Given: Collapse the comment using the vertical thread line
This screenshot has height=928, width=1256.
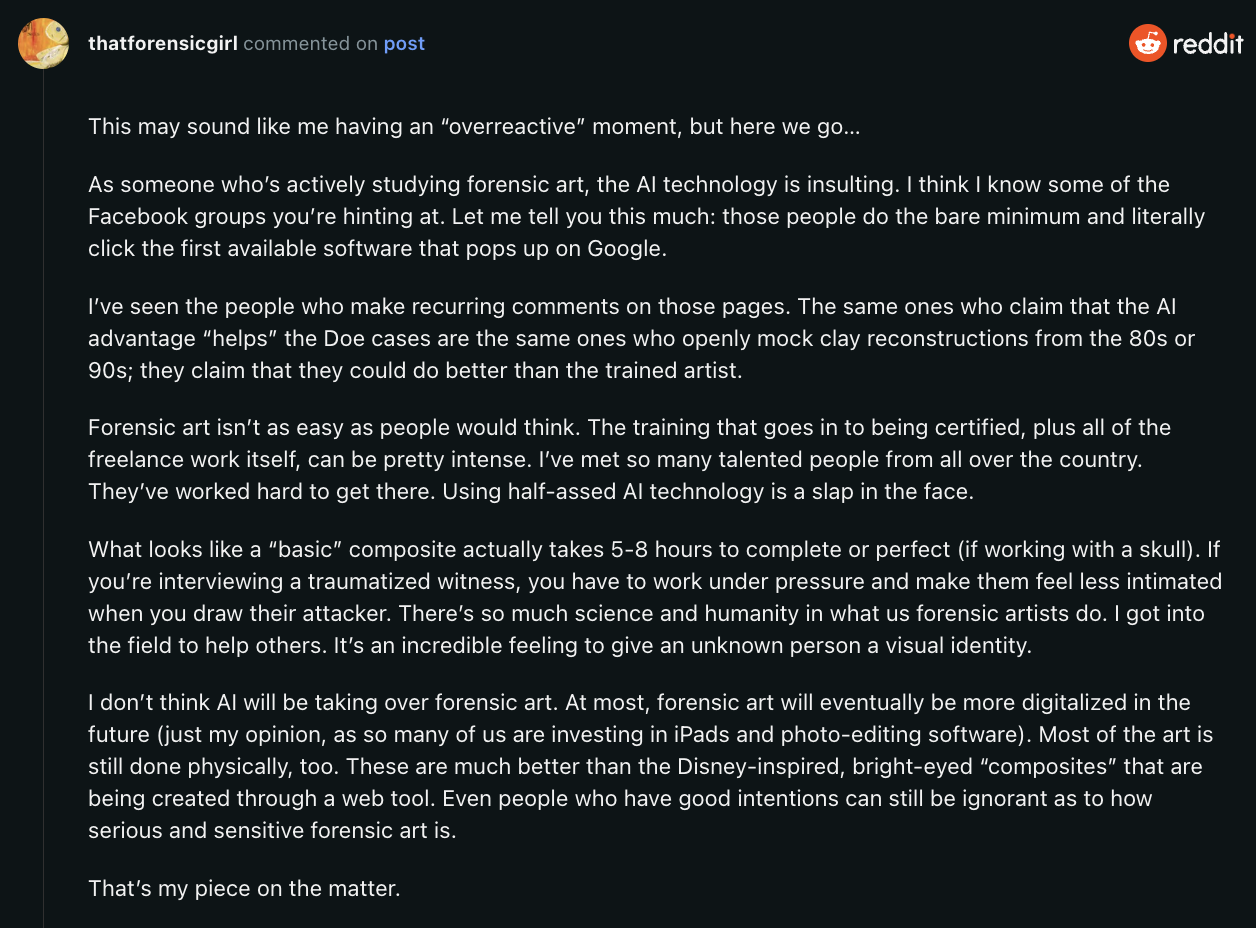Looking at the screenshot, I should click(x=43, y=500).
